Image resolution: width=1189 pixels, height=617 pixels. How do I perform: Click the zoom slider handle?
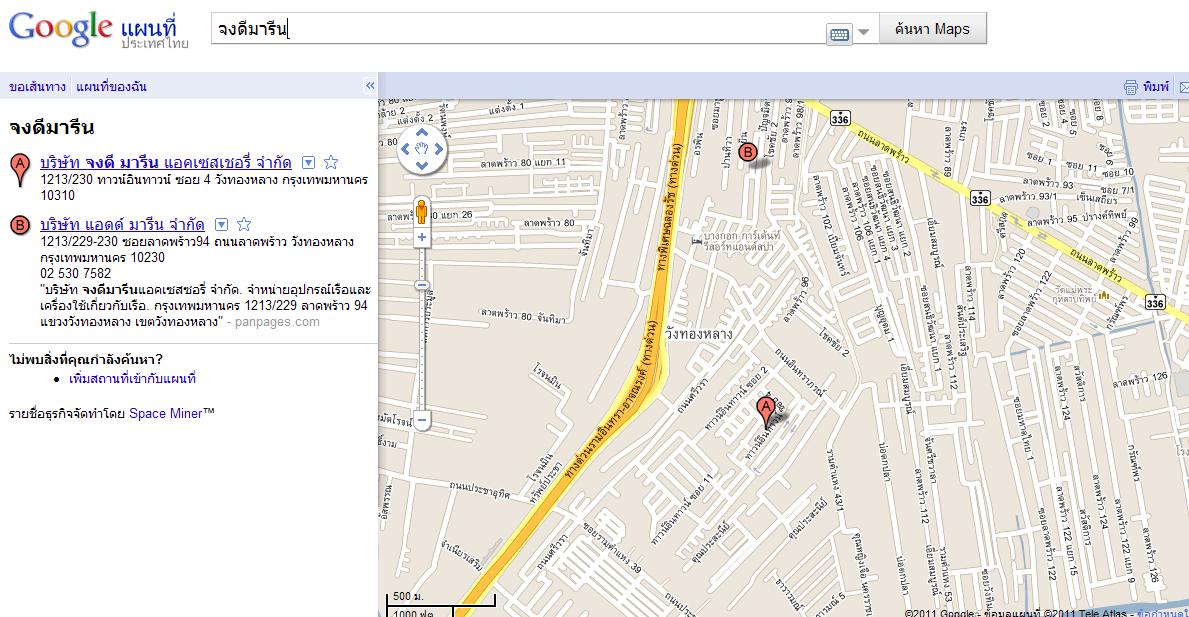pyautogui.click(x=422, y=285)
